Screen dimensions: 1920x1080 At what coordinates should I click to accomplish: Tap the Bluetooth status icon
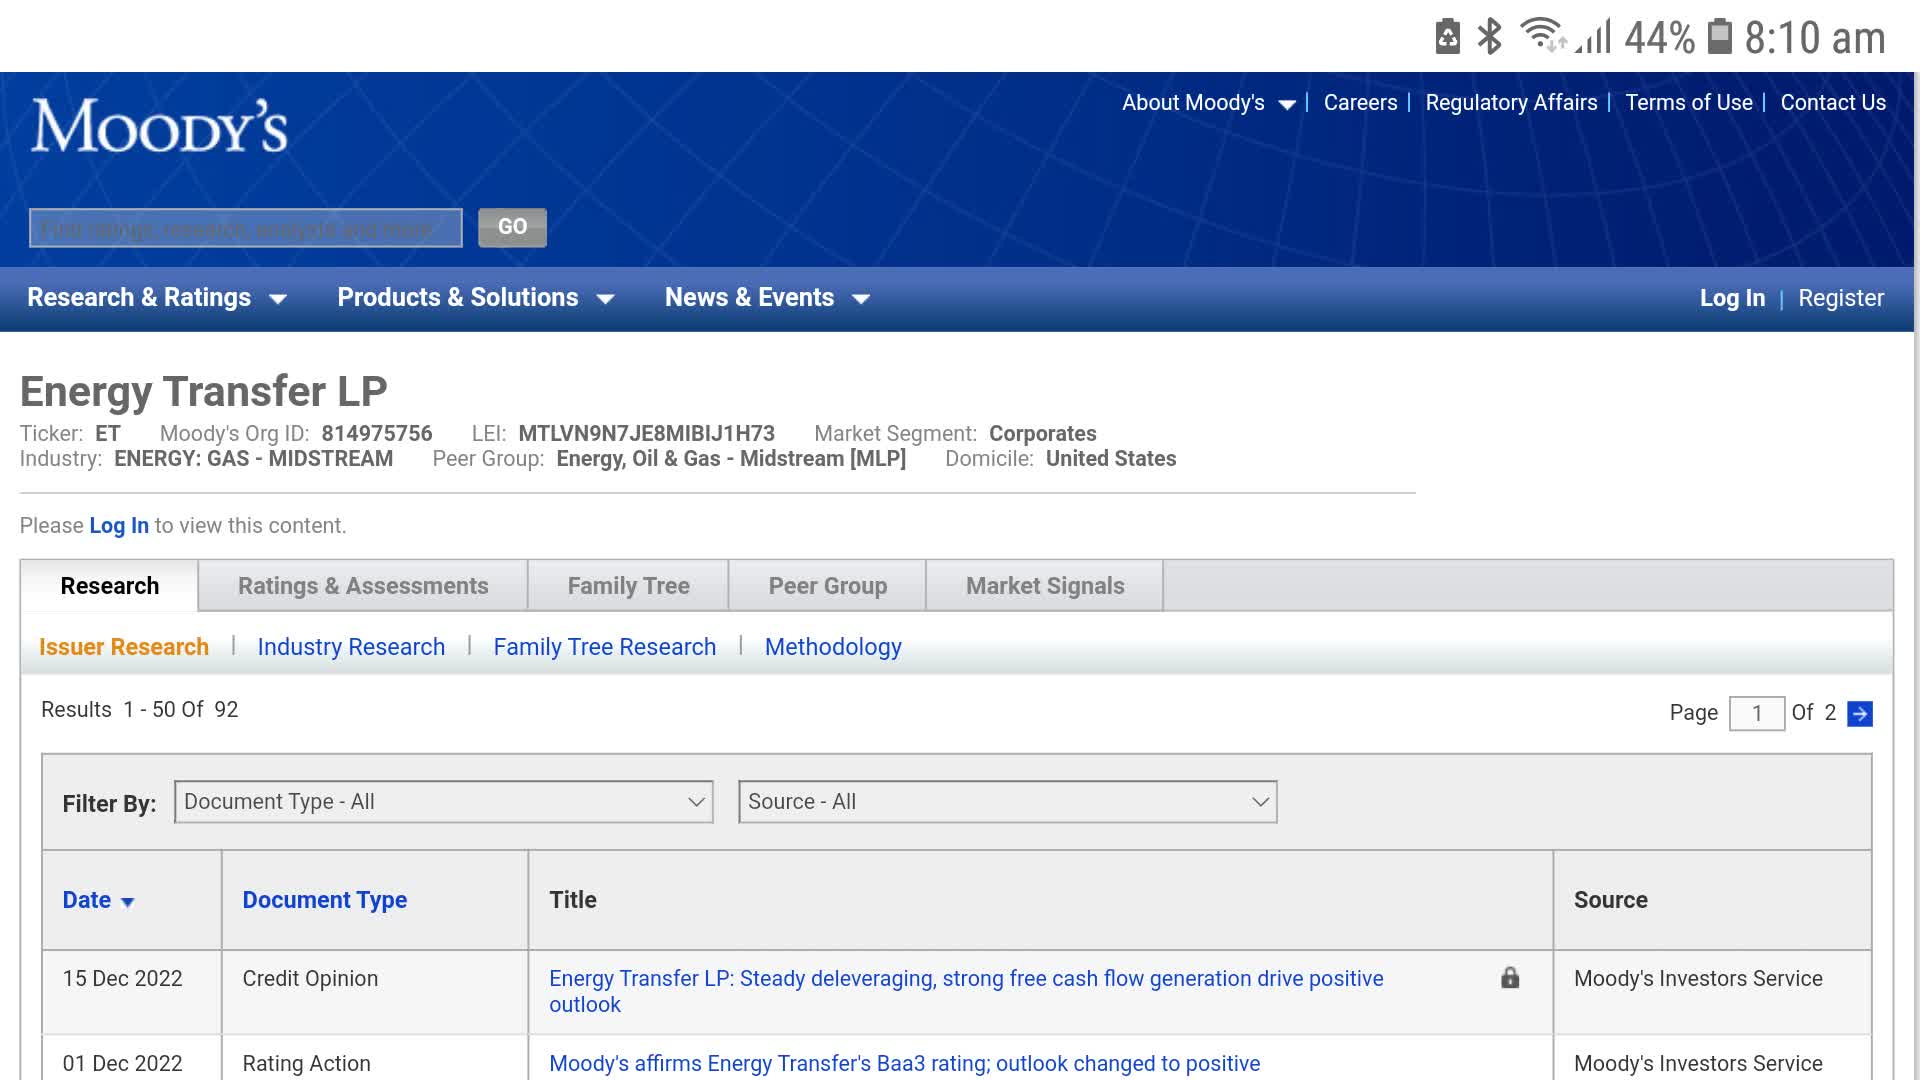click(1490, 37)
